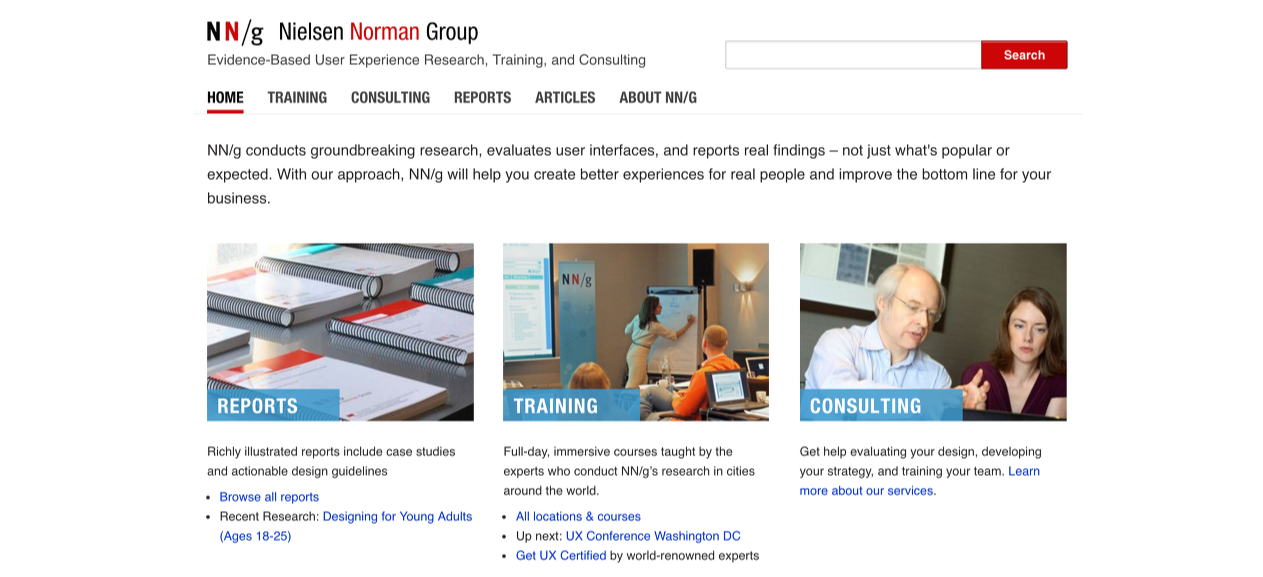
Task: Open the Browse all reports link
Action: [269, 497]
